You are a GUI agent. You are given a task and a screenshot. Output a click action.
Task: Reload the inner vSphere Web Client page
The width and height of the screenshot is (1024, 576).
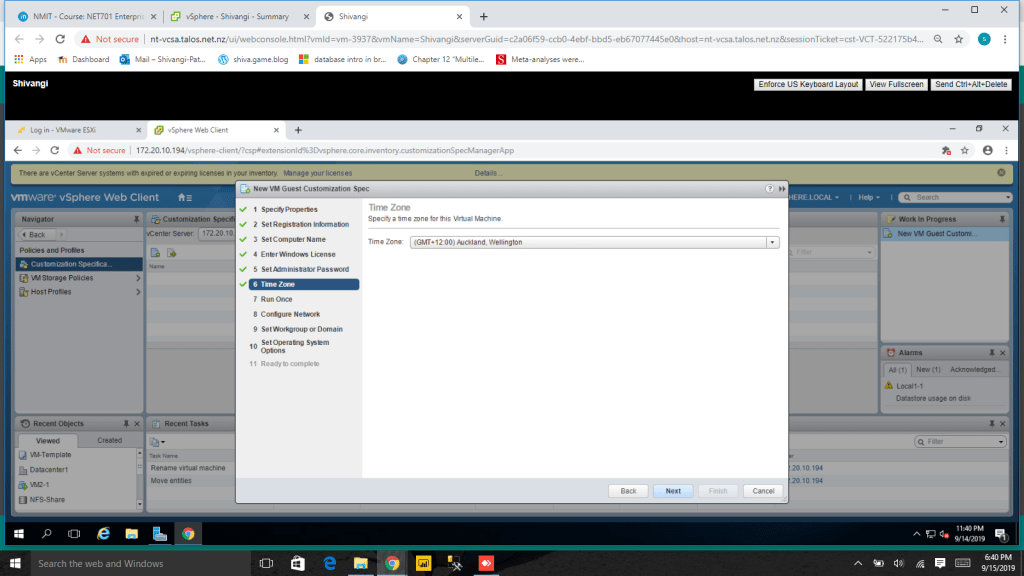(59, 150)
